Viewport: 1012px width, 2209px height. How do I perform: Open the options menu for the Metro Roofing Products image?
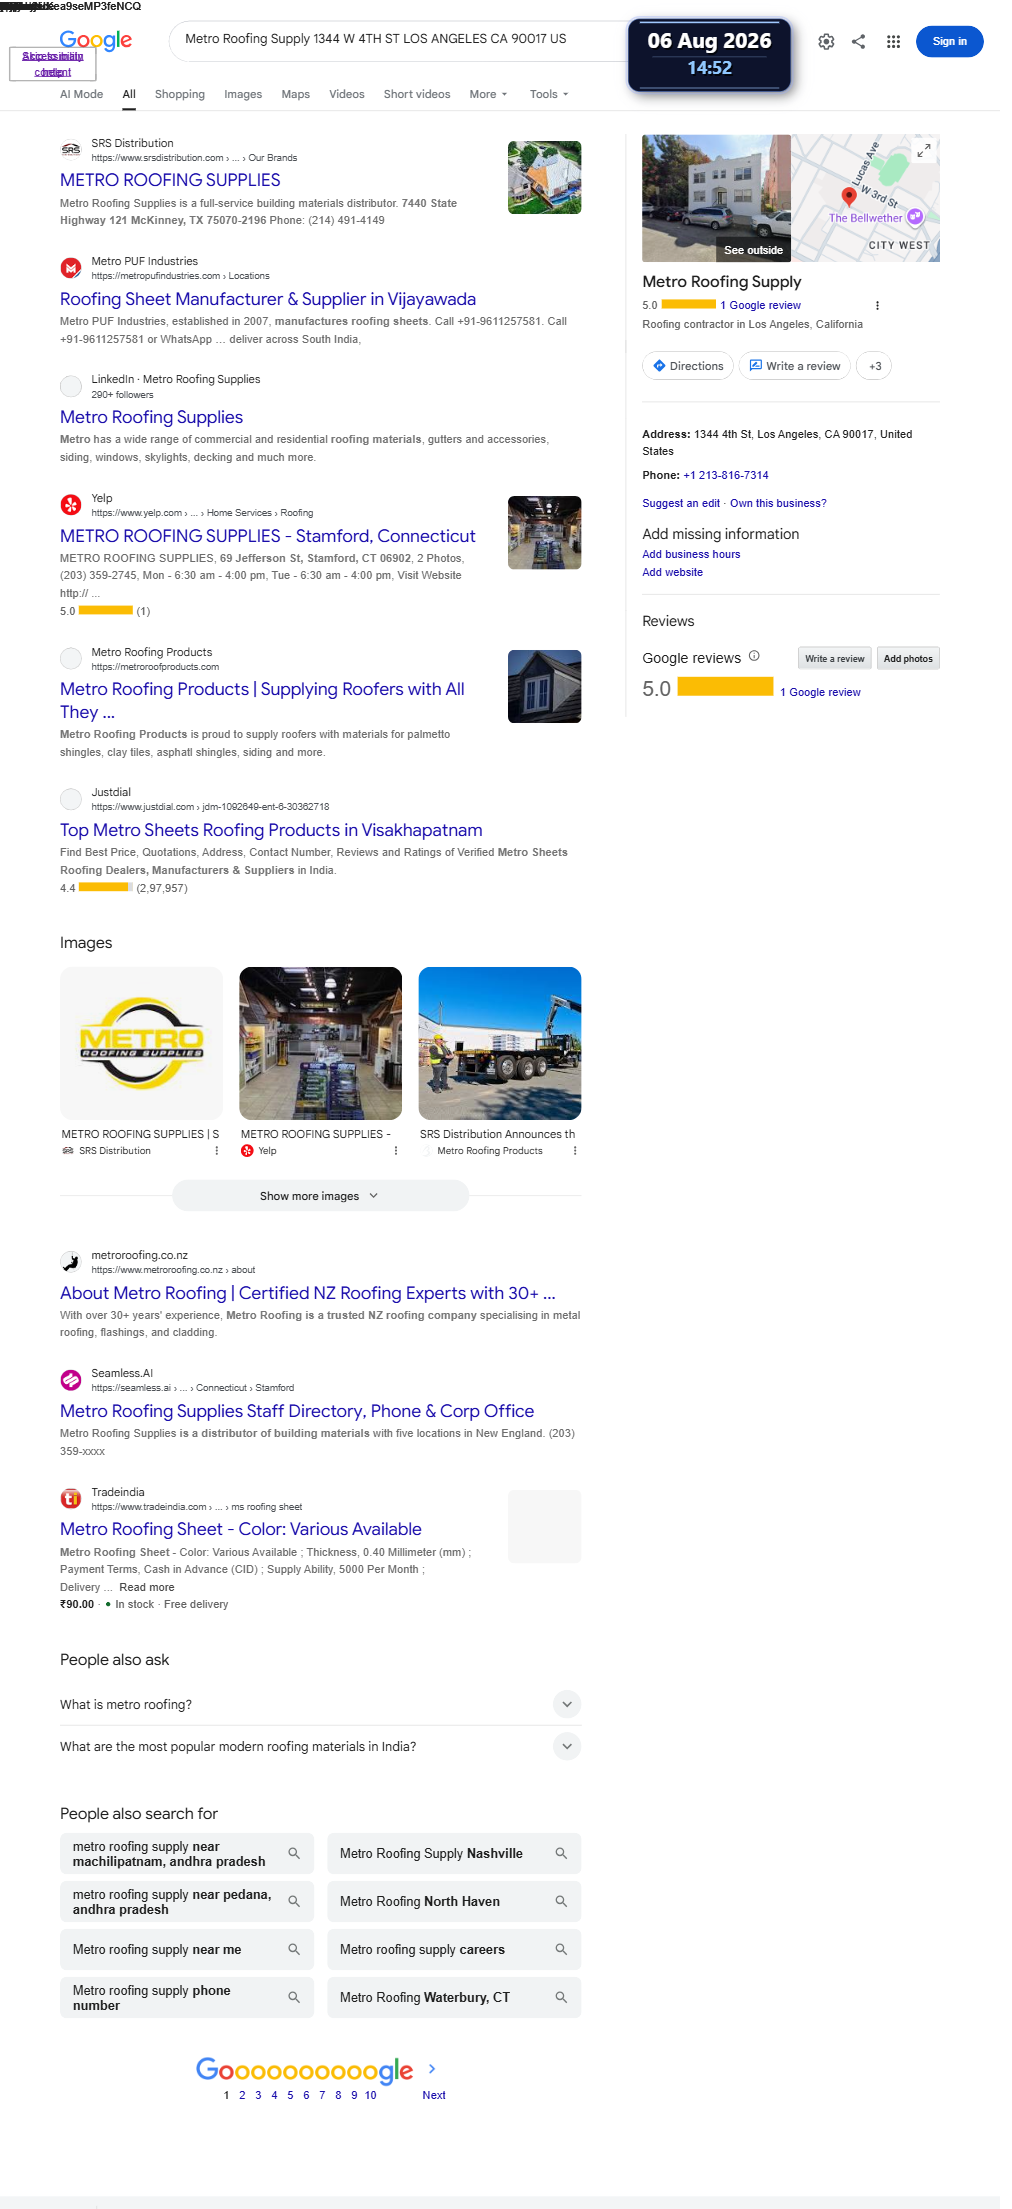coord(575,1151)
